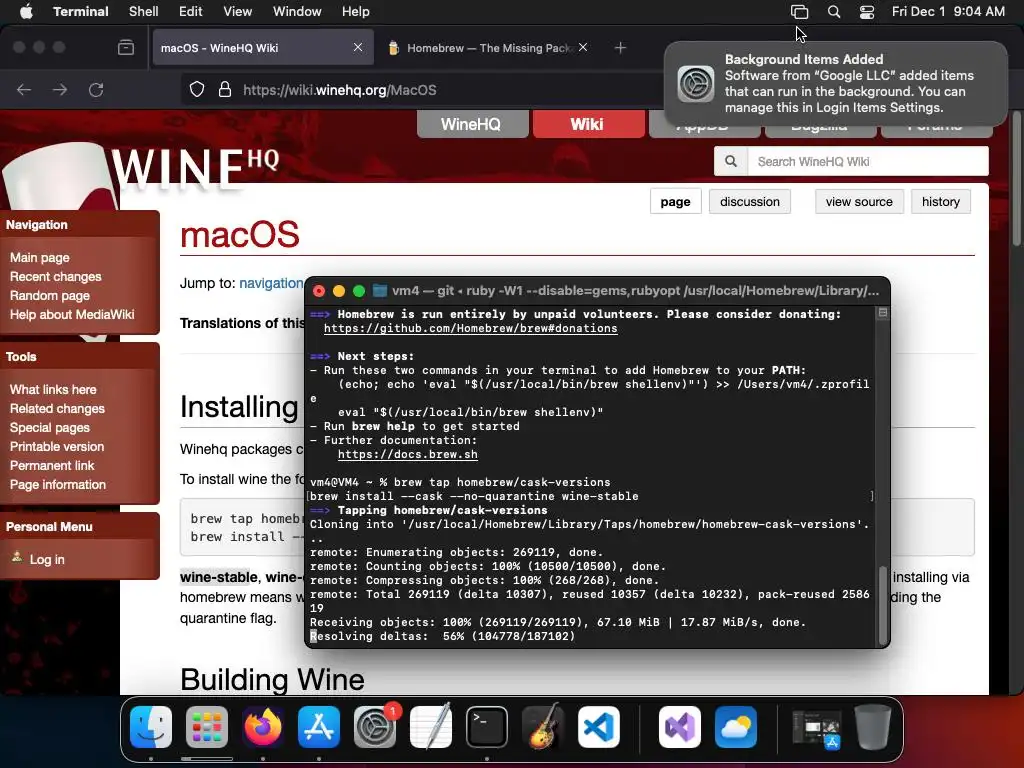Open Related changes link
The width and height of the screenshot is (1024, 768).
tap(57, 408)
